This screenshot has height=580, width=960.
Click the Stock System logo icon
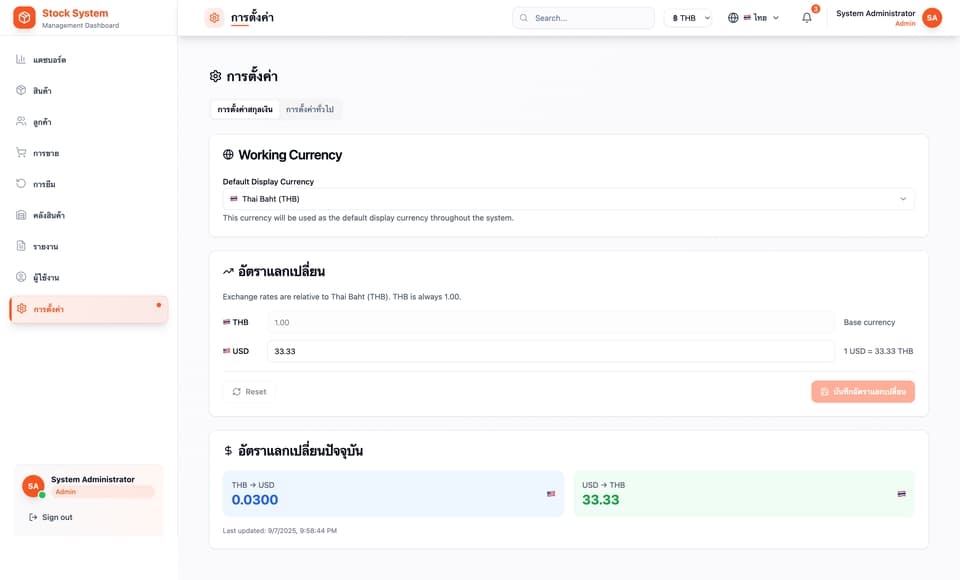(24, 18)
